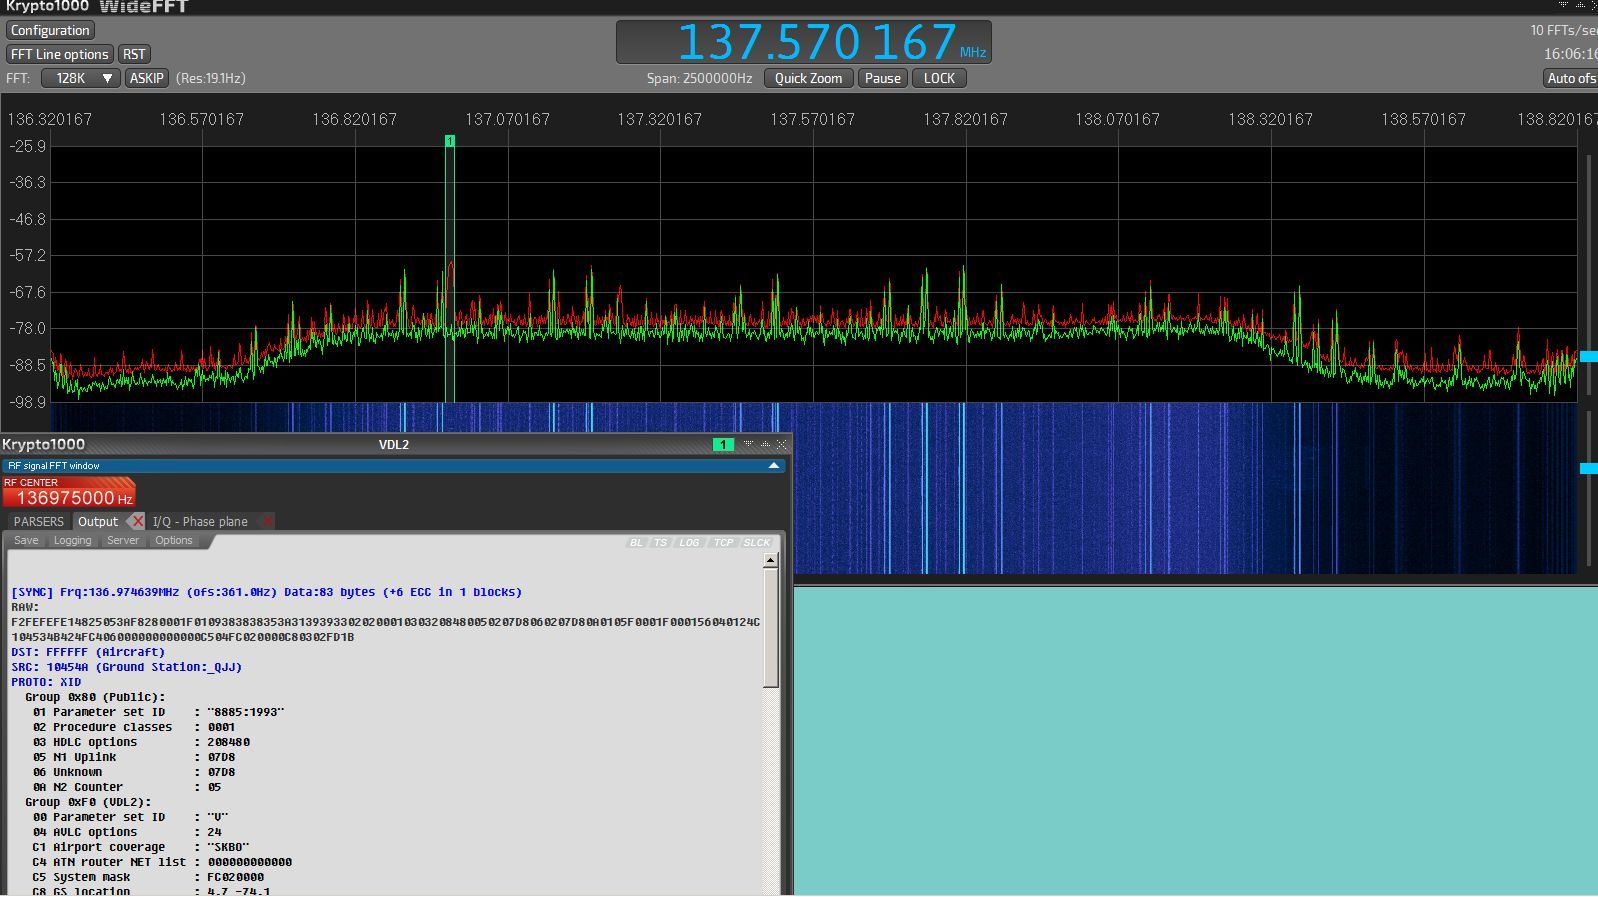Close the I/Q - Phase plane tab
The image size is (1598, 897).
click(x=266, y=521)
